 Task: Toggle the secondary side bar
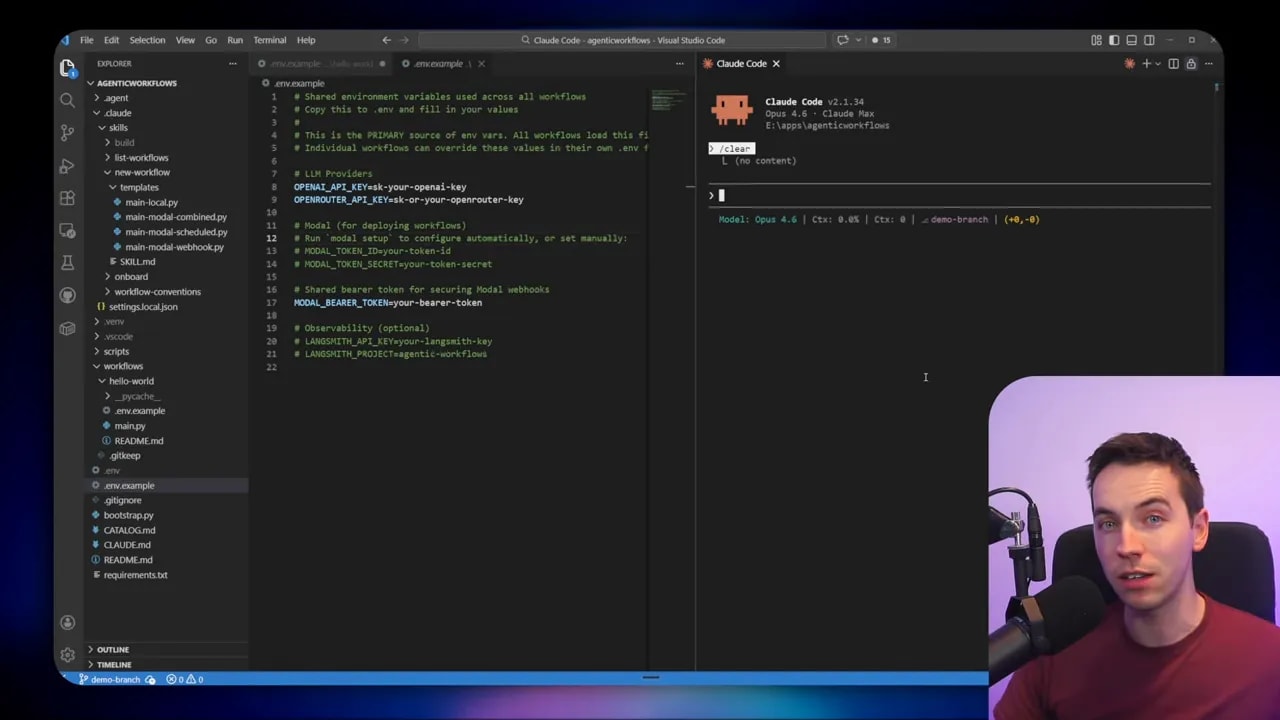(x=1149, y=40)
